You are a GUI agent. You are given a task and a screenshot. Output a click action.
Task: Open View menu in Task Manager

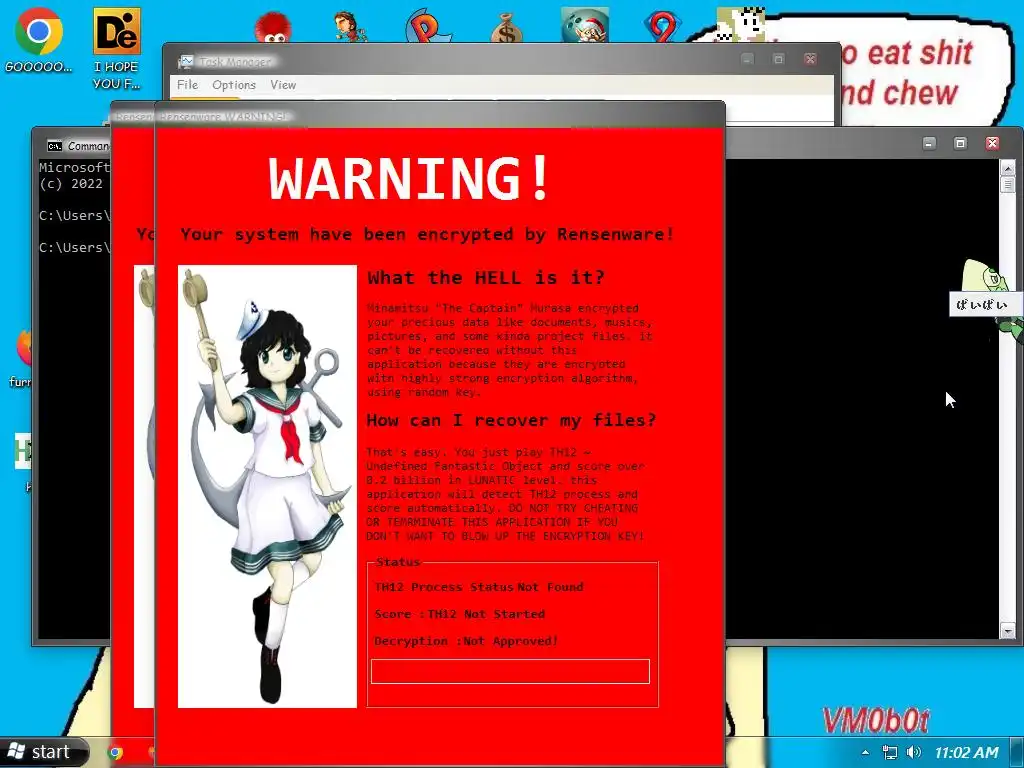283,85
